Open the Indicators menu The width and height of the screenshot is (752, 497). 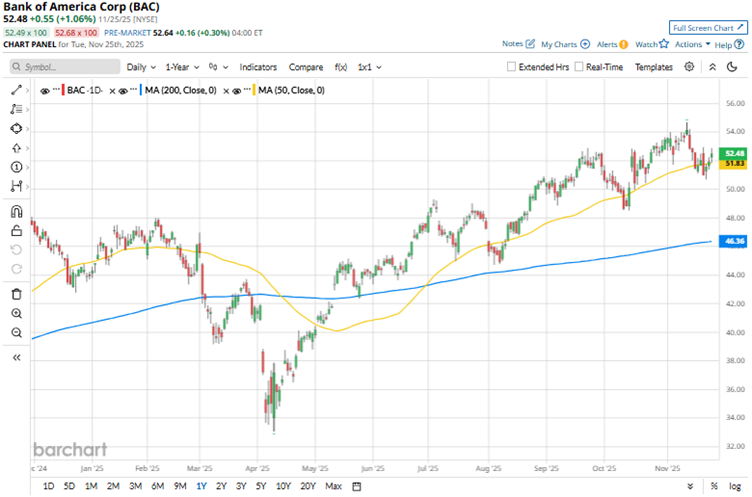click(258, 67)
